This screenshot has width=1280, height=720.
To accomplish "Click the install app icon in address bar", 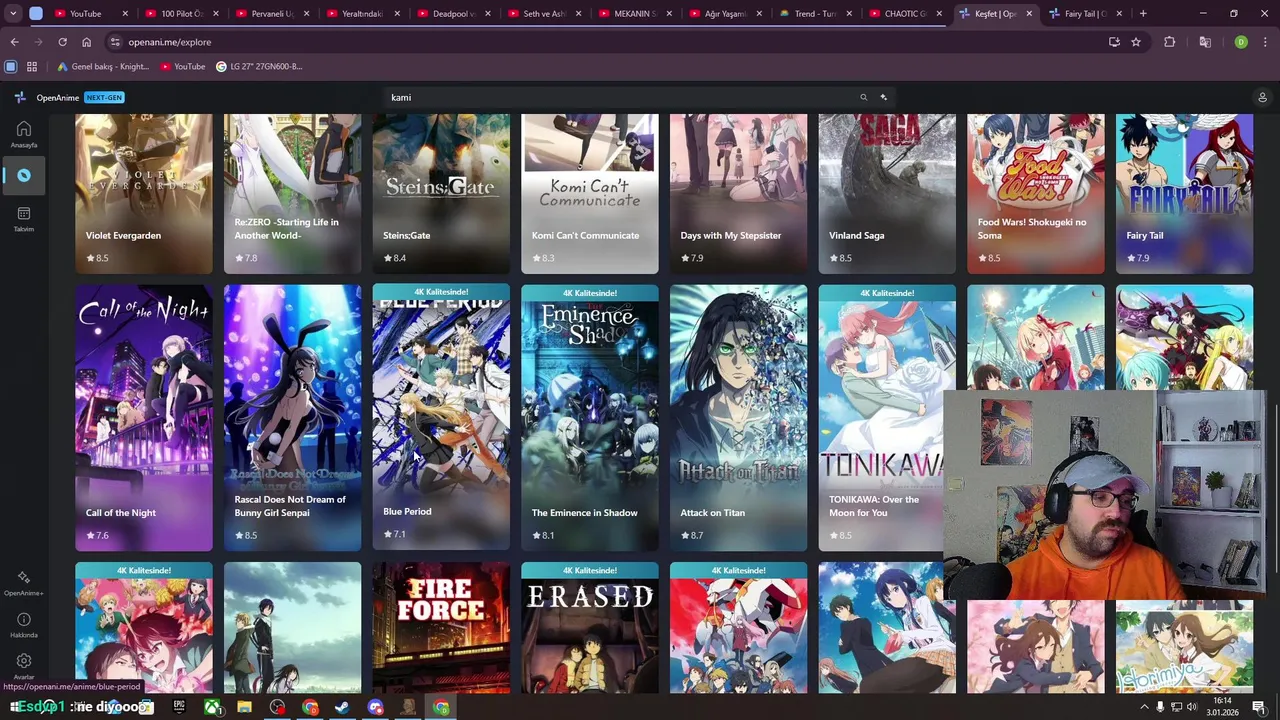I will (1114, 42).
